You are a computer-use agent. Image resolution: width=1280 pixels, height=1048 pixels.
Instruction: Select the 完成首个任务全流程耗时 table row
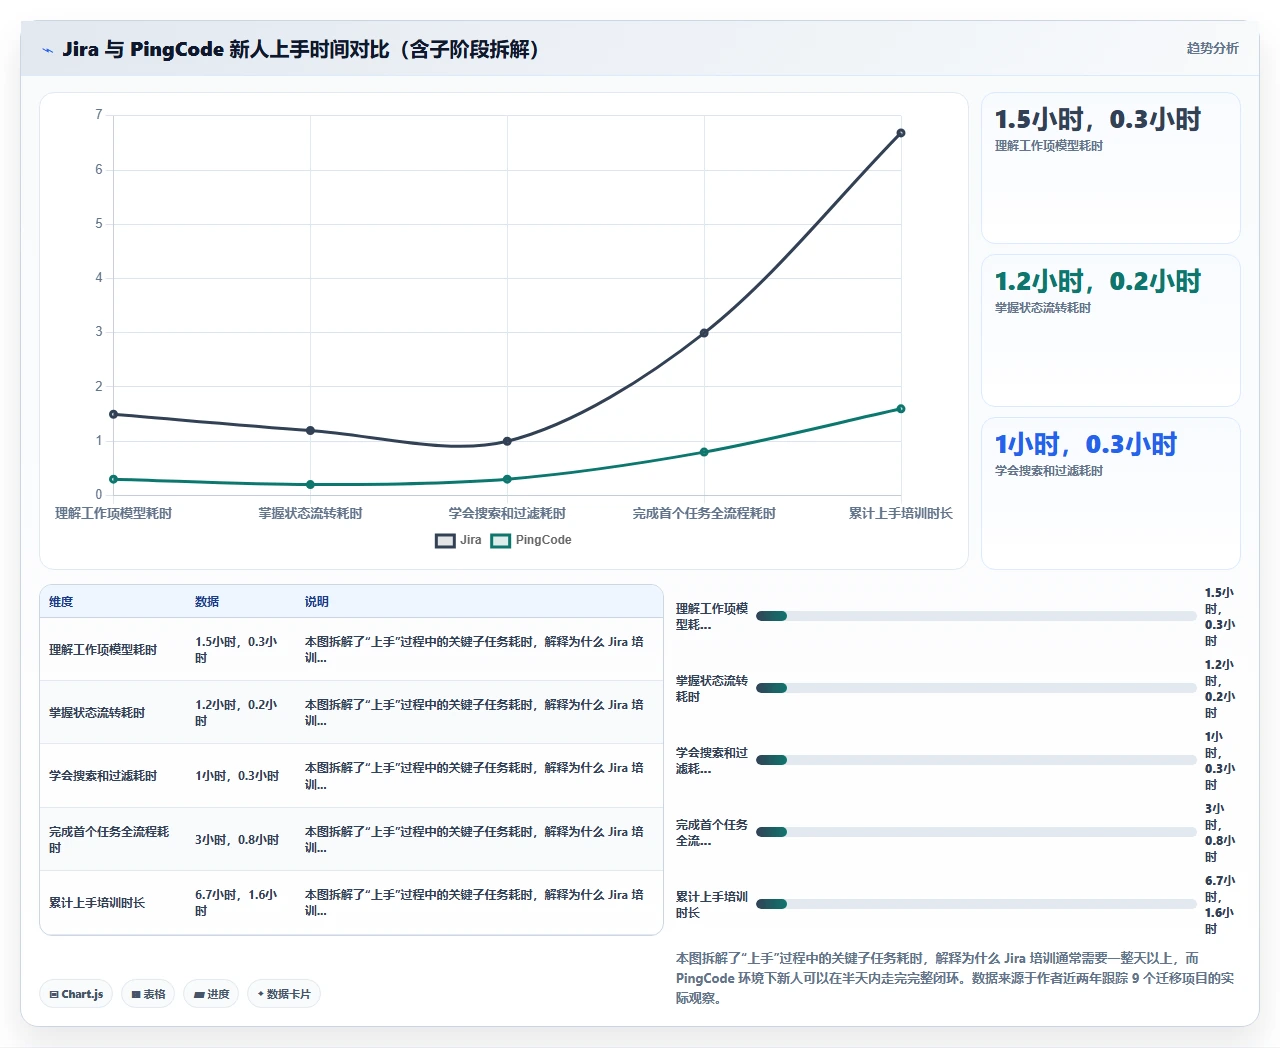(351, 839)
